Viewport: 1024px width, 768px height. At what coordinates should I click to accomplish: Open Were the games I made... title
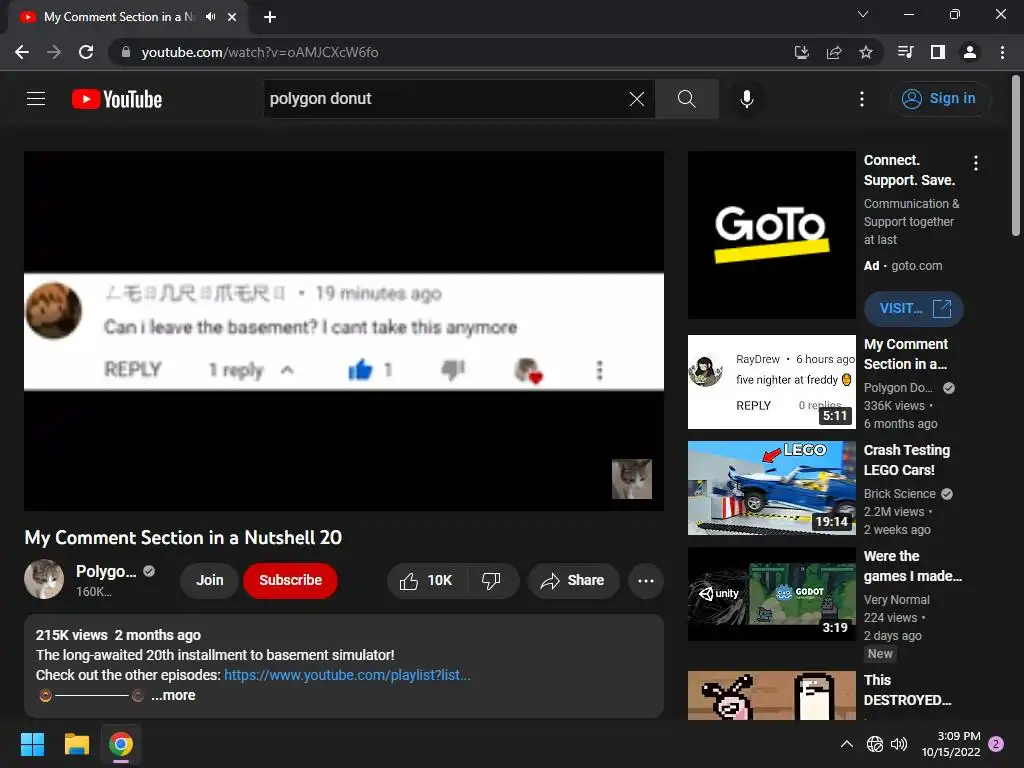coord(913,566)
